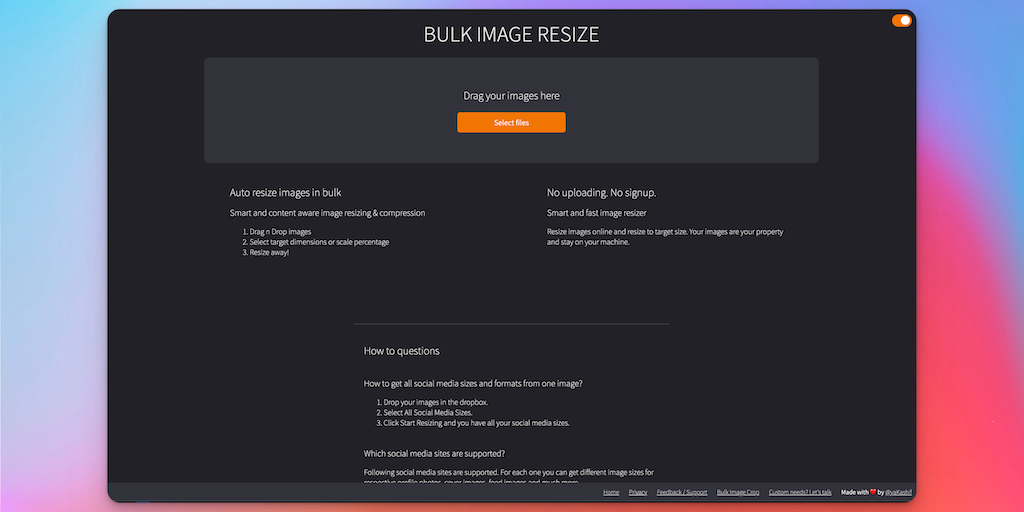Click the heart icon in footer
This screenshot has height=512, width=1024.
[x=872, y=492]
